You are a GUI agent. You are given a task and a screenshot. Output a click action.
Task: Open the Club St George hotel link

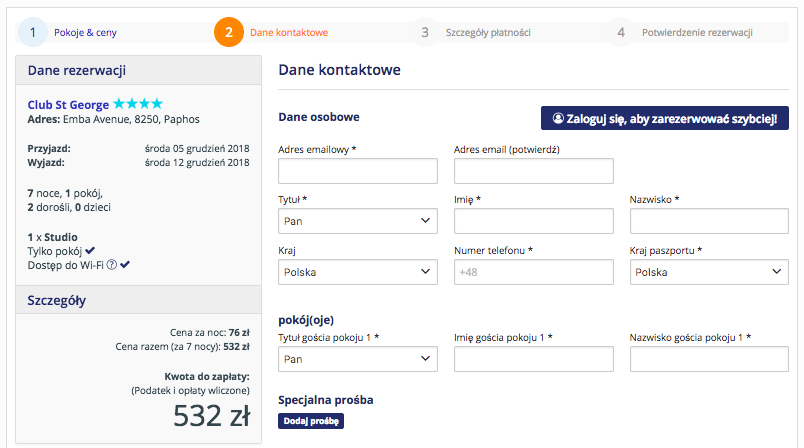[68, 105]
